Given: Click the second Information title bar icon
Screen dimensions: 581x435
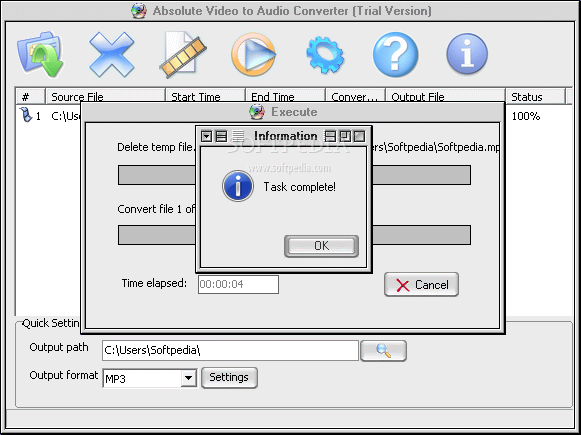Looking at the screenshot, I should pyautogui.click(x=221, y=136).
